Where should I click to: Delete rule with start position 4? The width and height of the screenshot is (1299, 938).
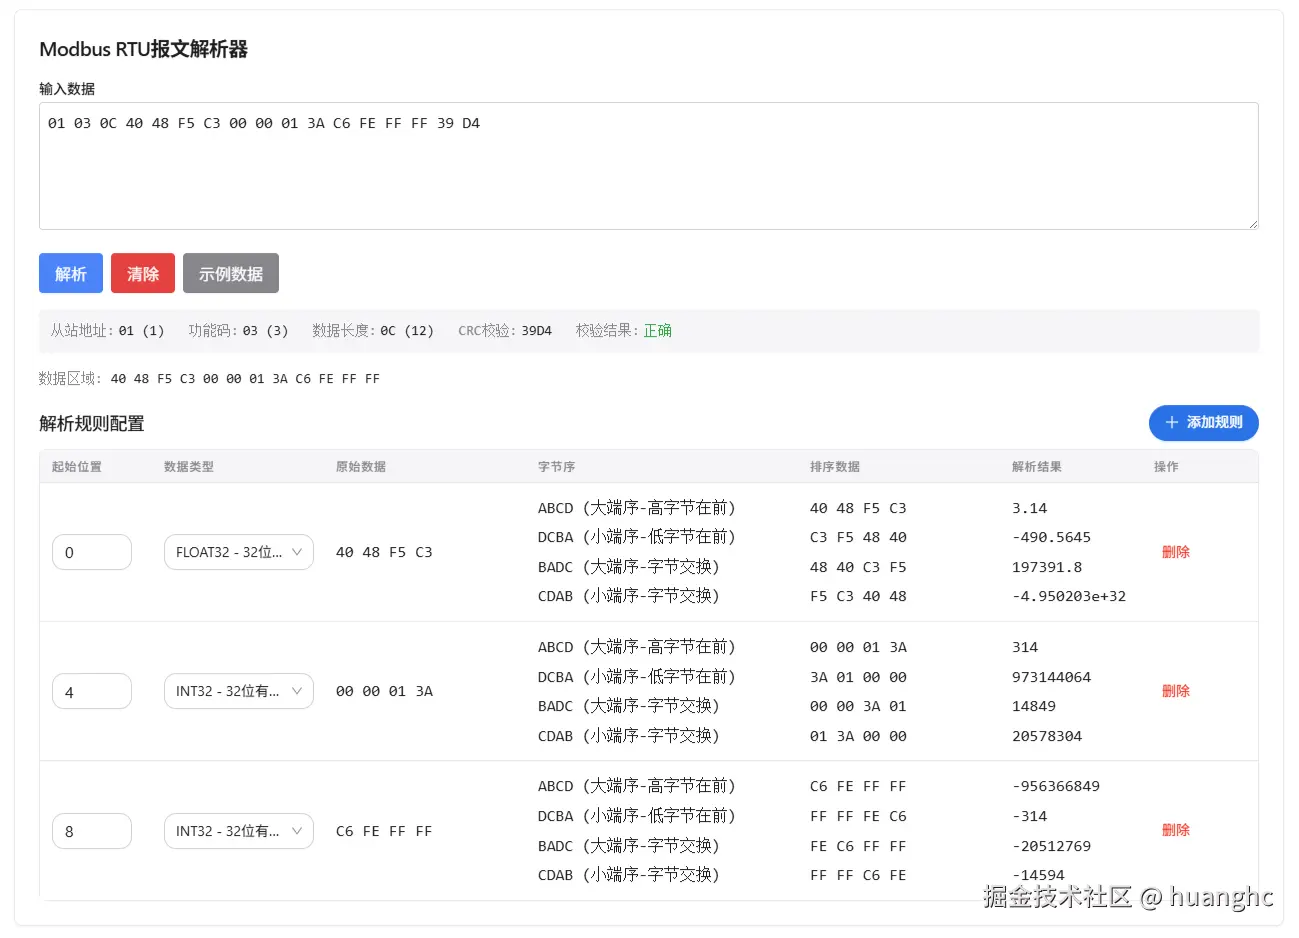[x=1176, y=691]
